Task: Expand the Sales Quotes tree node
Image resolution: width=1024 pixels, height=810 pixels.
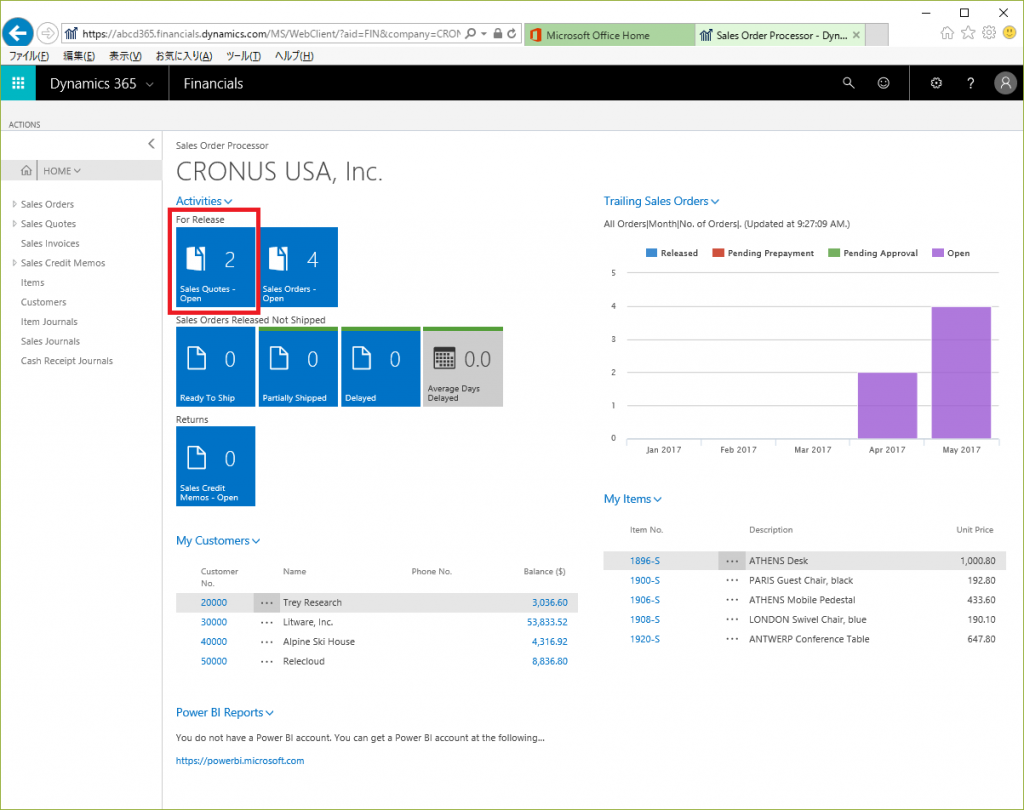Action: point(14,223)
